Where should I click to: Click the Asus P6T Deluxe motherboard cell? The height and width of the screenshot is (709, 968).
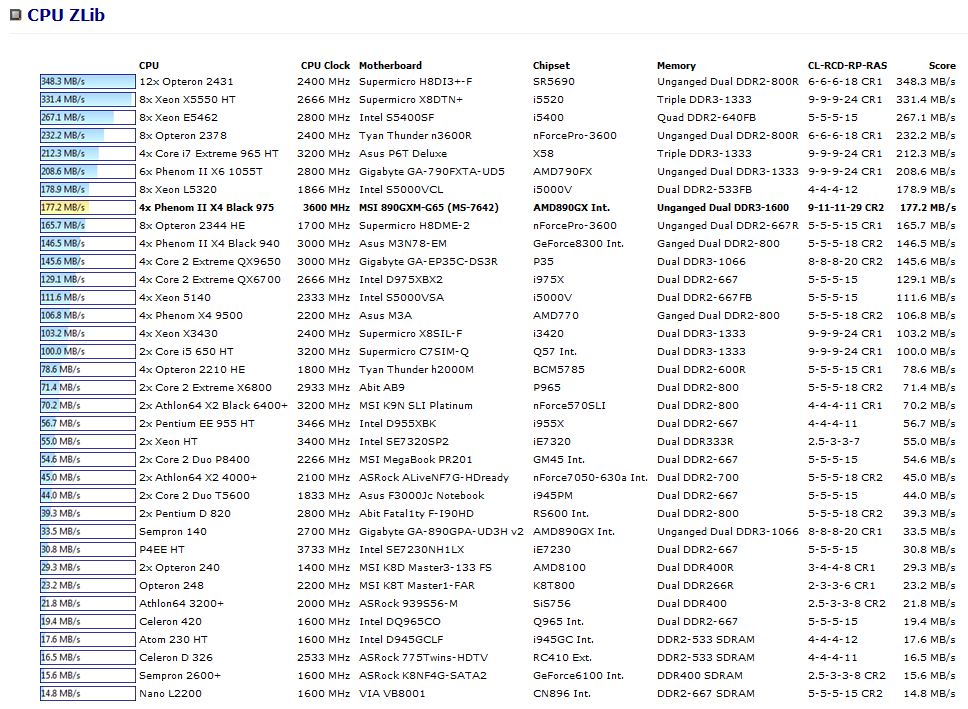pos(402,153)
